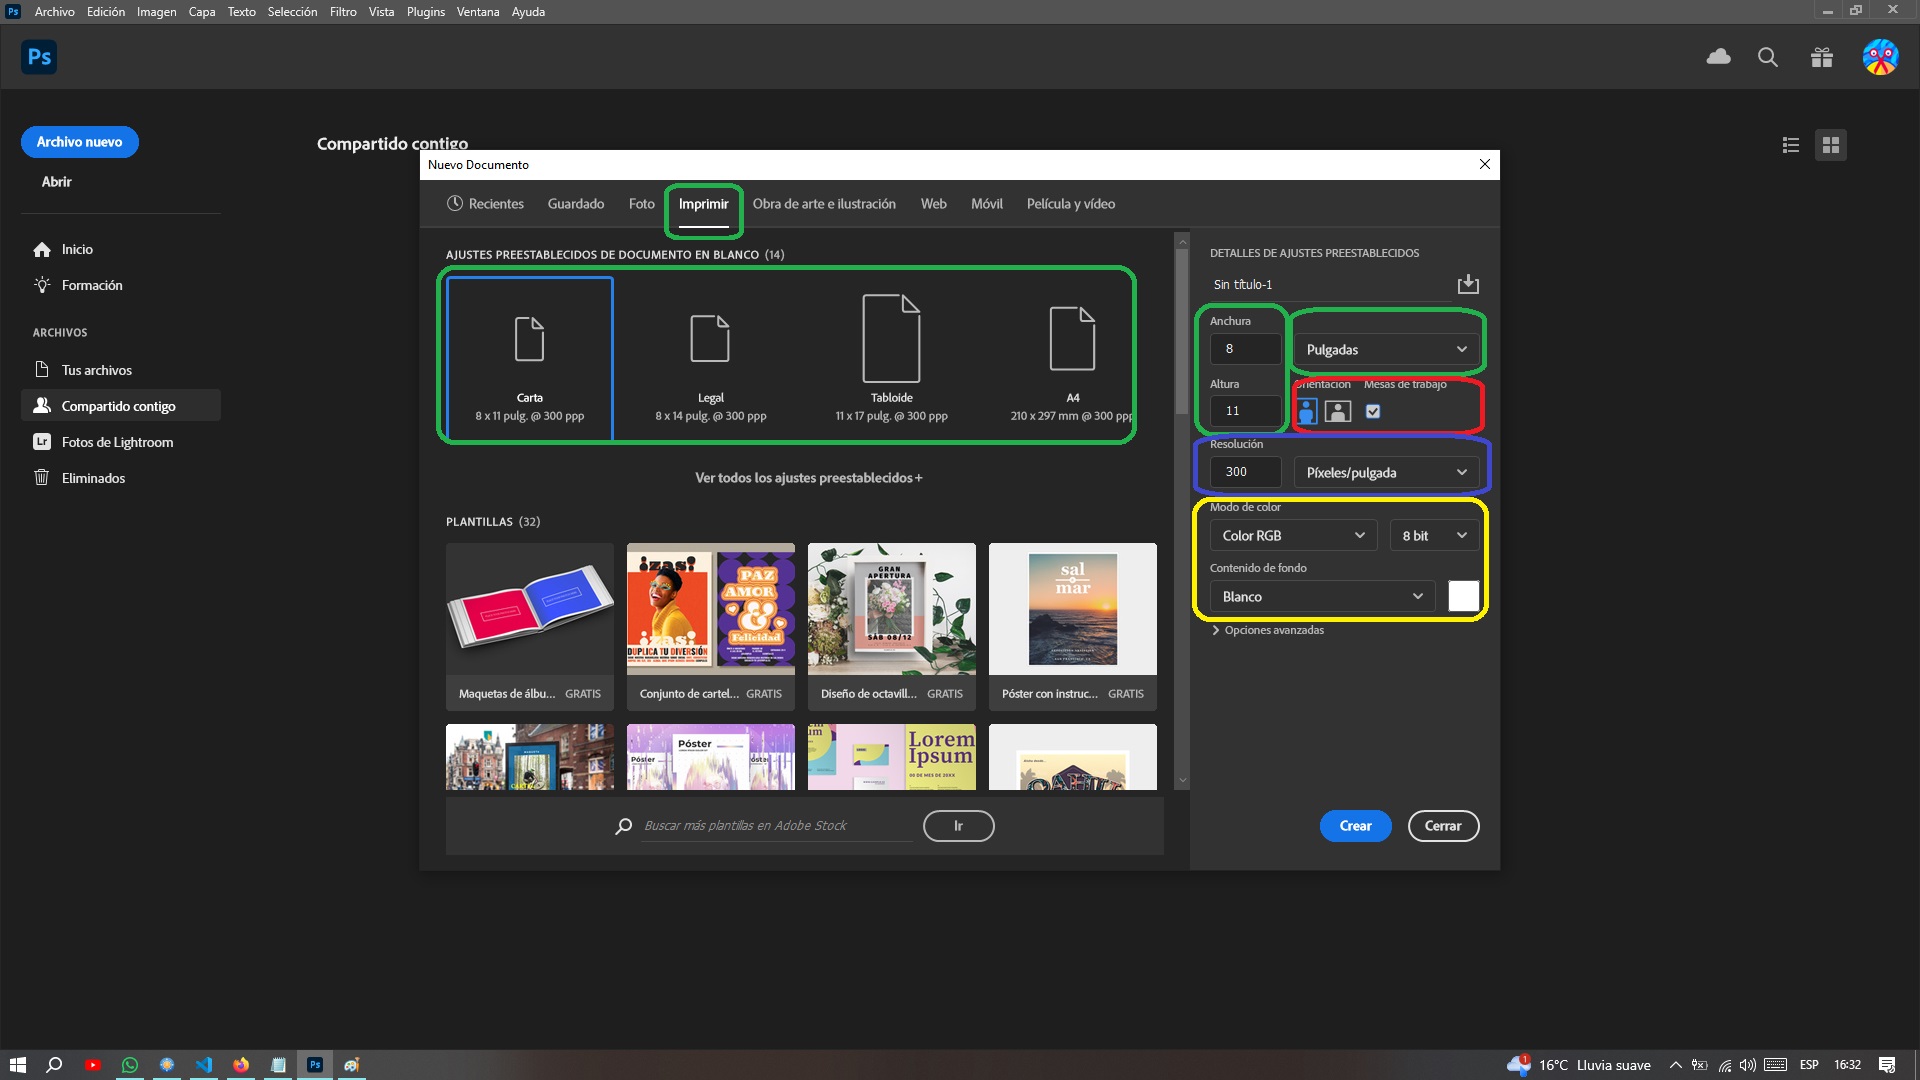Select portrait orientation icon
The width and height of the screenshot is (1920, 1080).
click(x=1307, y=411)
